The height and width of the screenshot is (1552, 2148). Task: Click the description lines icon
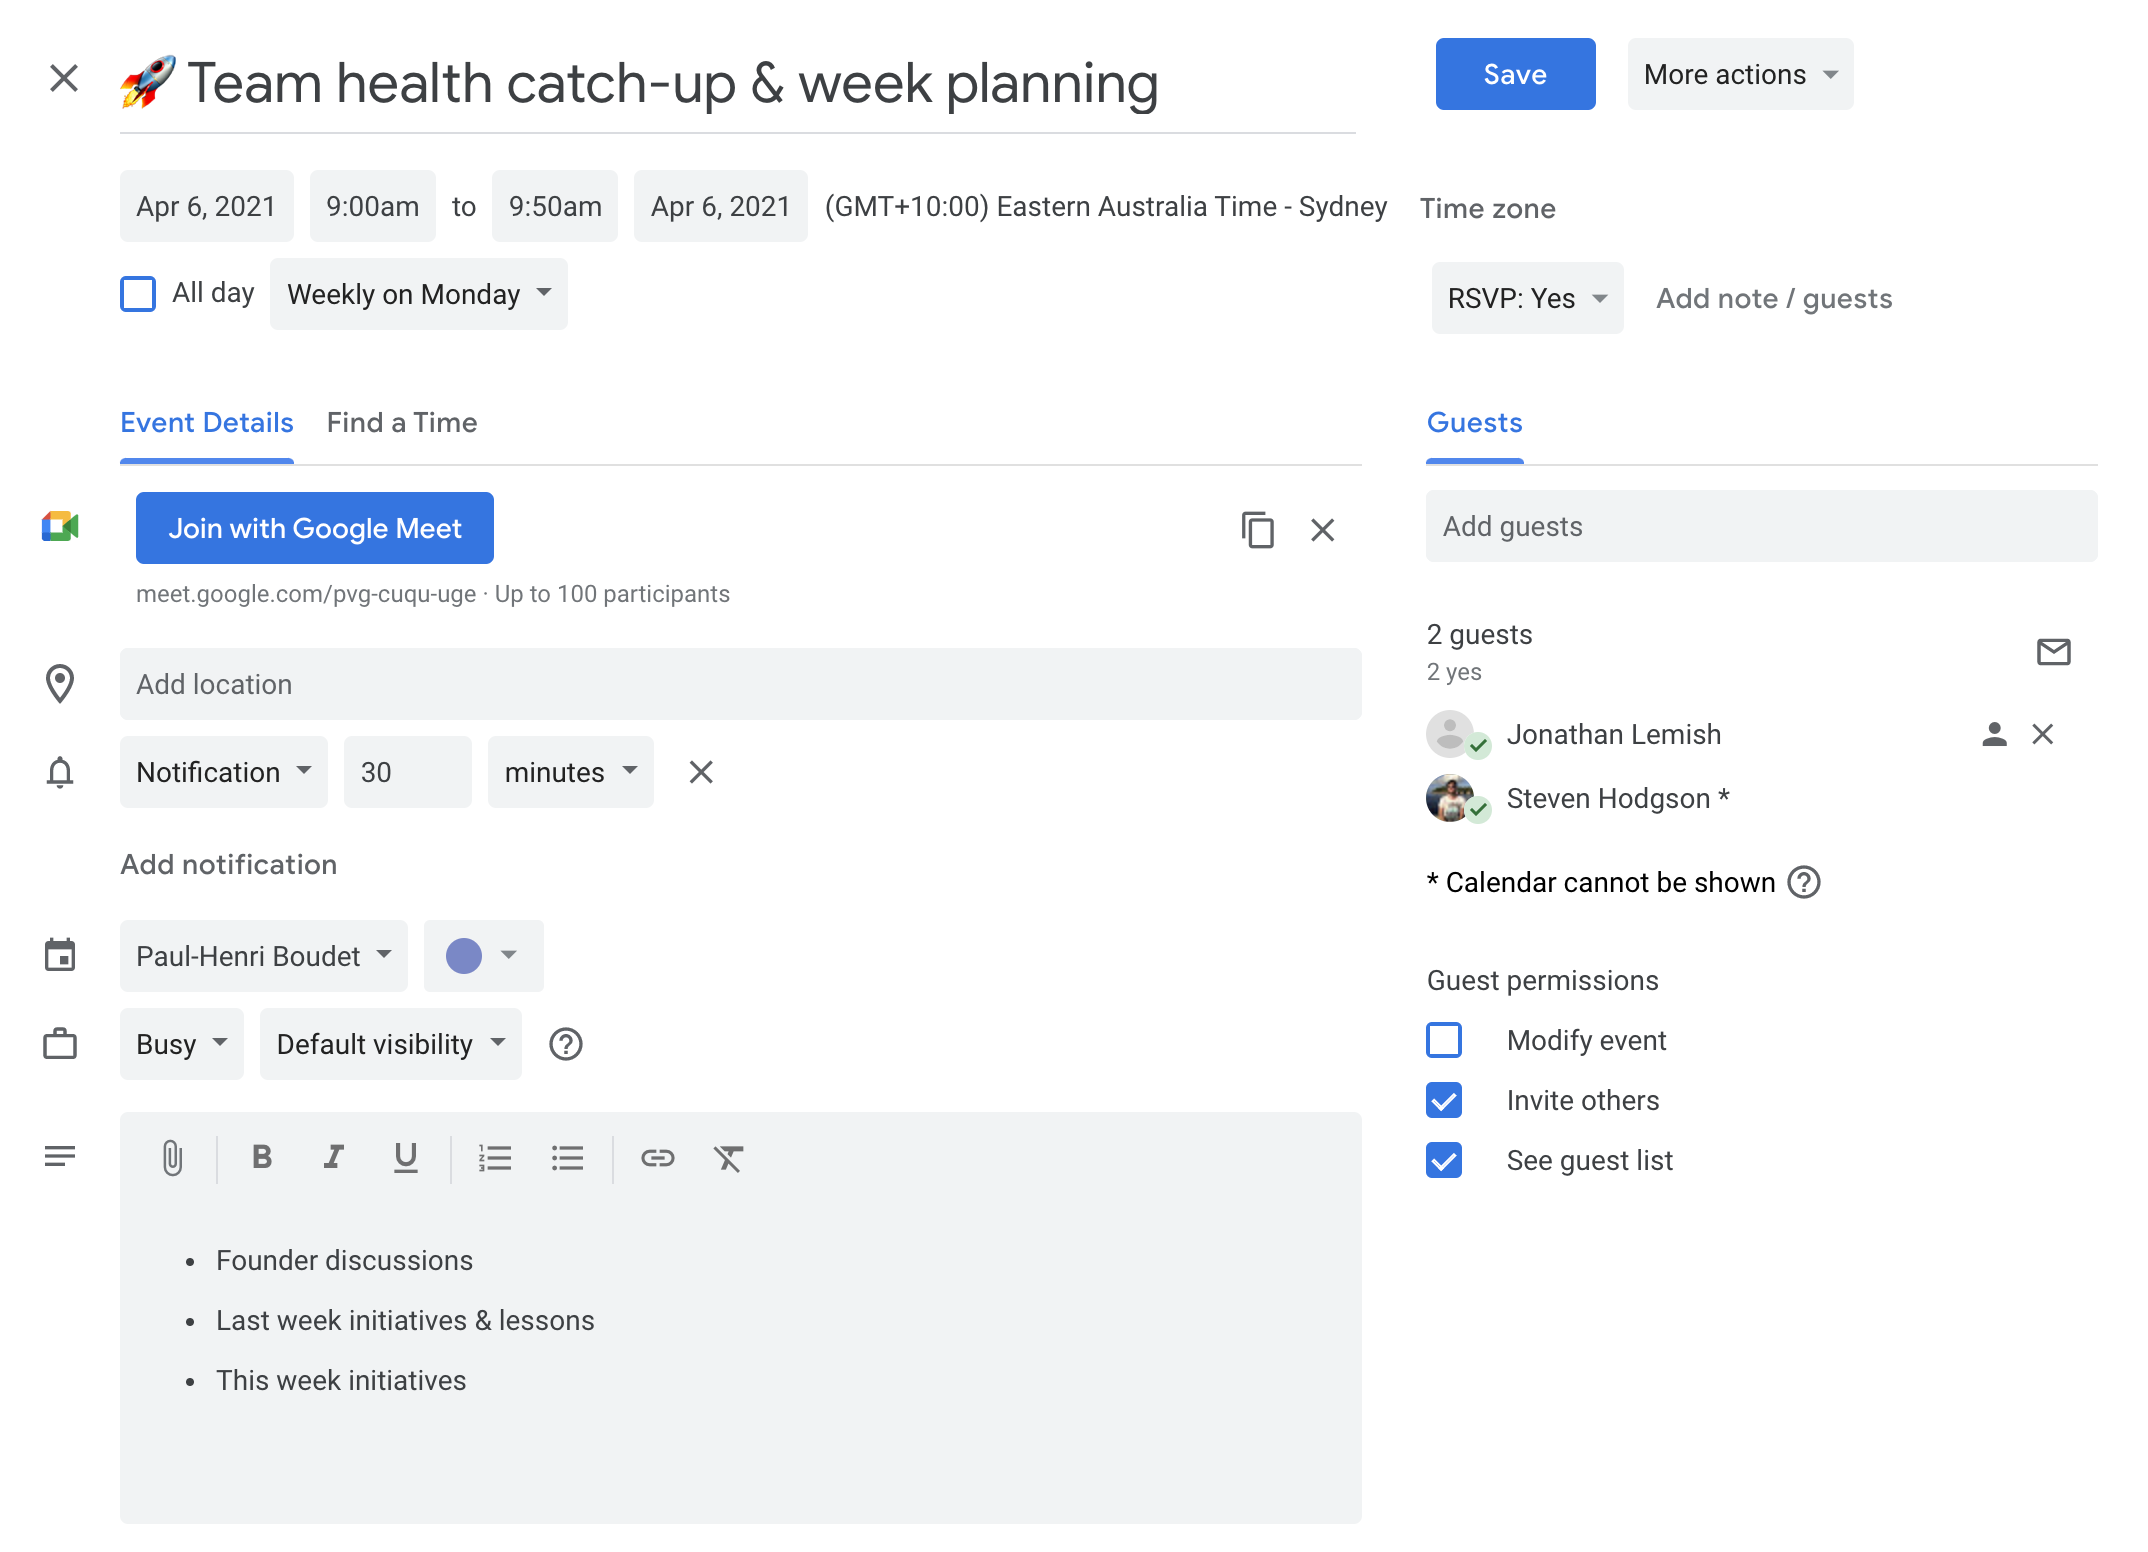point(60,1157)
